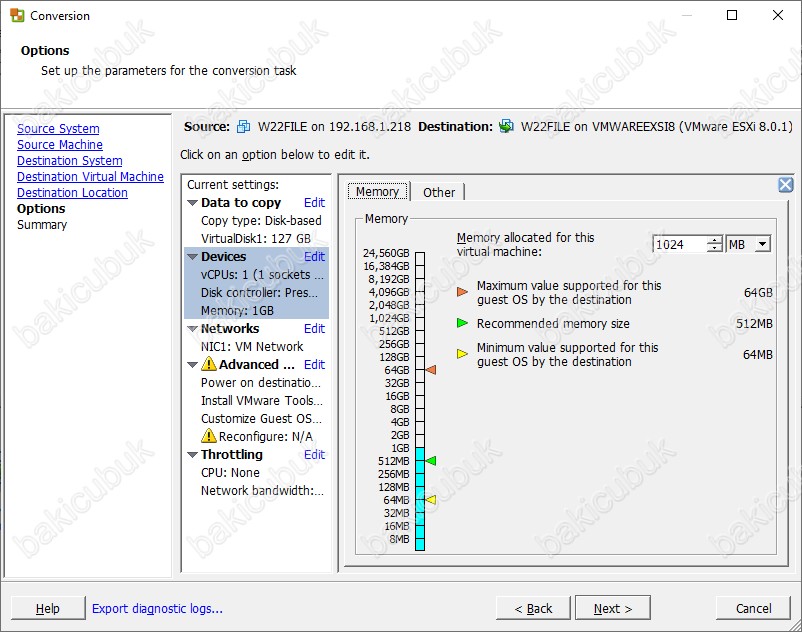Edit the Devices settings
802x632 pixels.
[314, 257]
